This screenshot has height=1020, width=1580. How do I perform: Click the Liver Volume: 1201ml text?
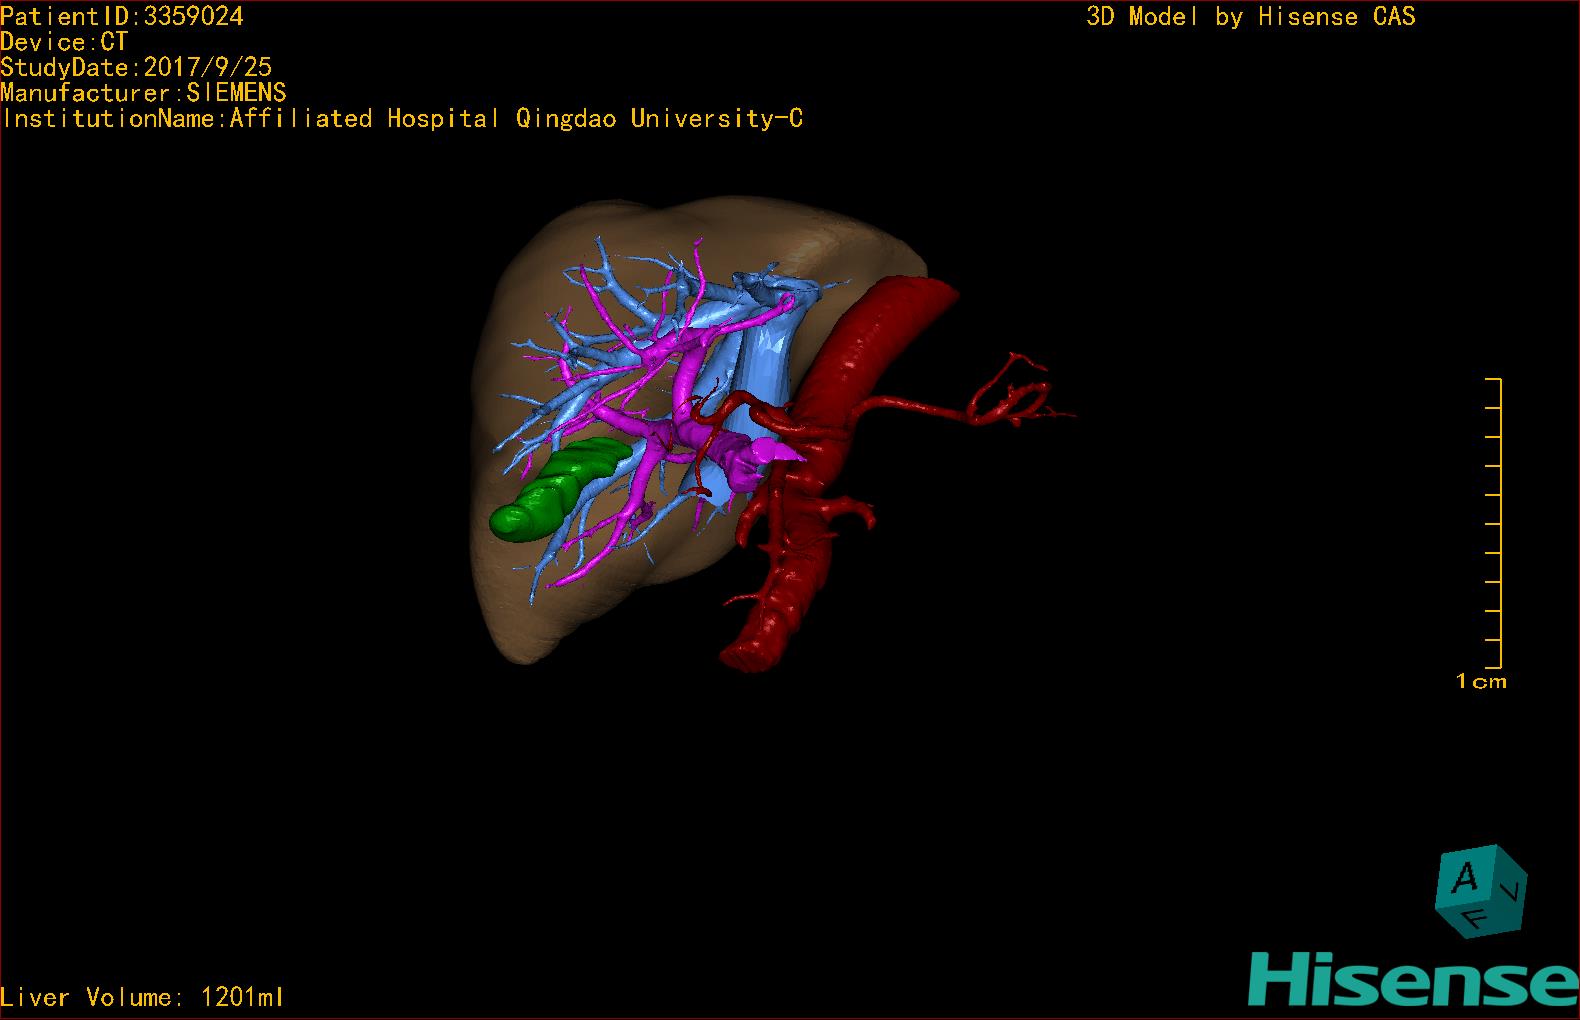tap(142, 997)
